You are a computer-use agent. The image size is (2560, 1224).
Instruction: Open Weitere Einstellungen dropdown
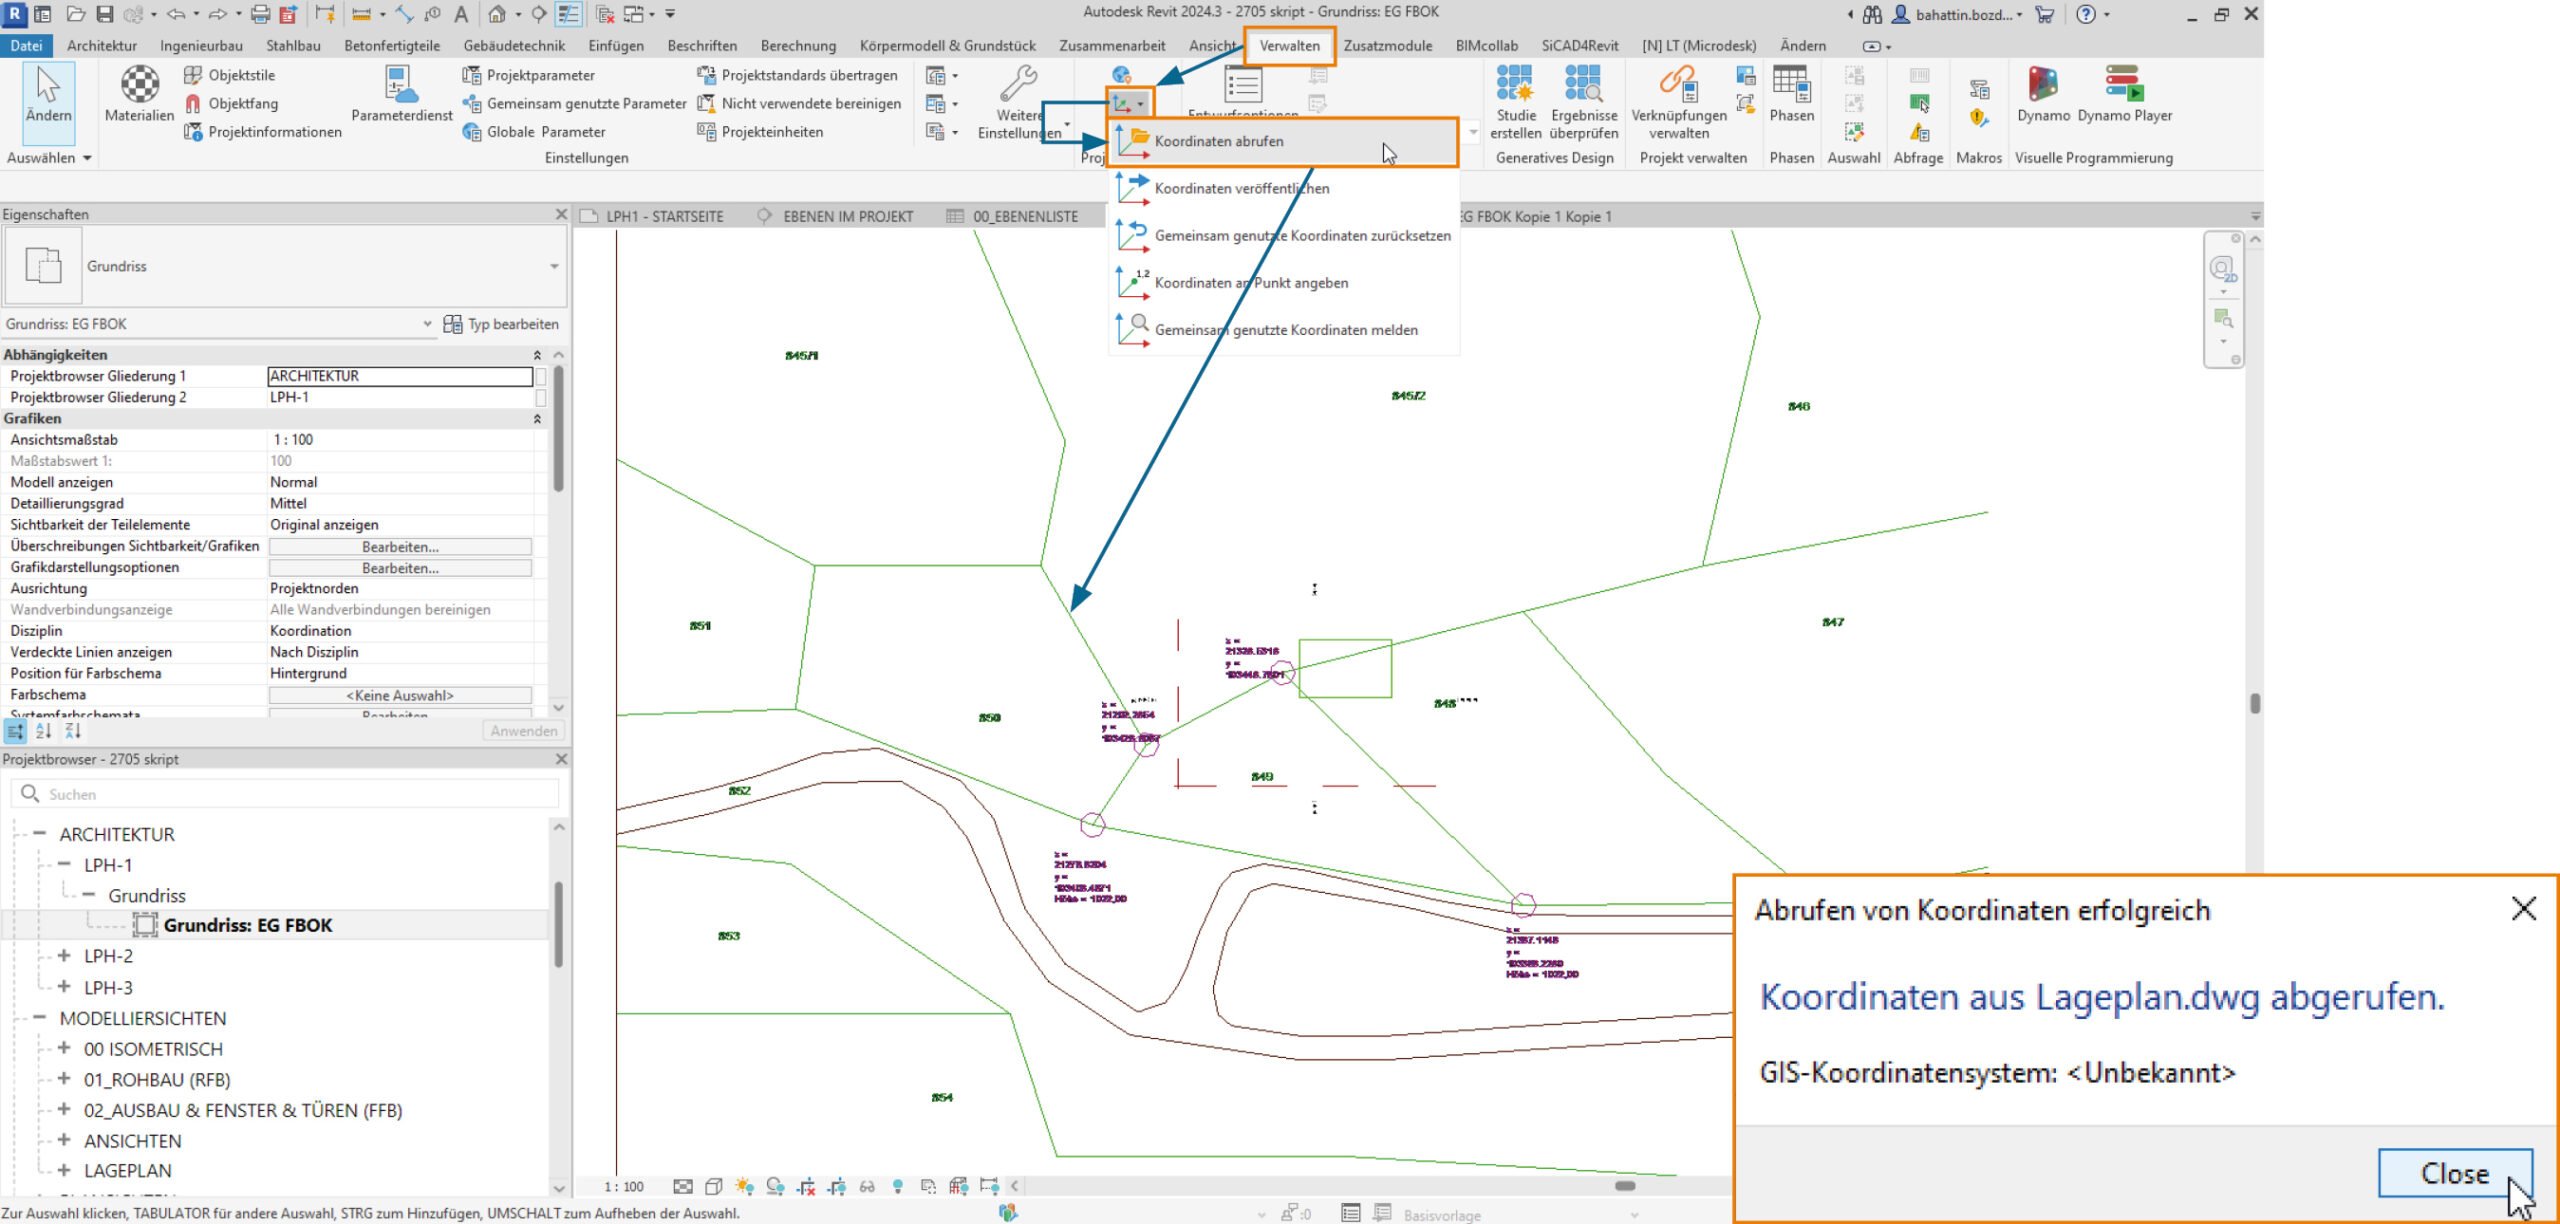point(1020,101)
